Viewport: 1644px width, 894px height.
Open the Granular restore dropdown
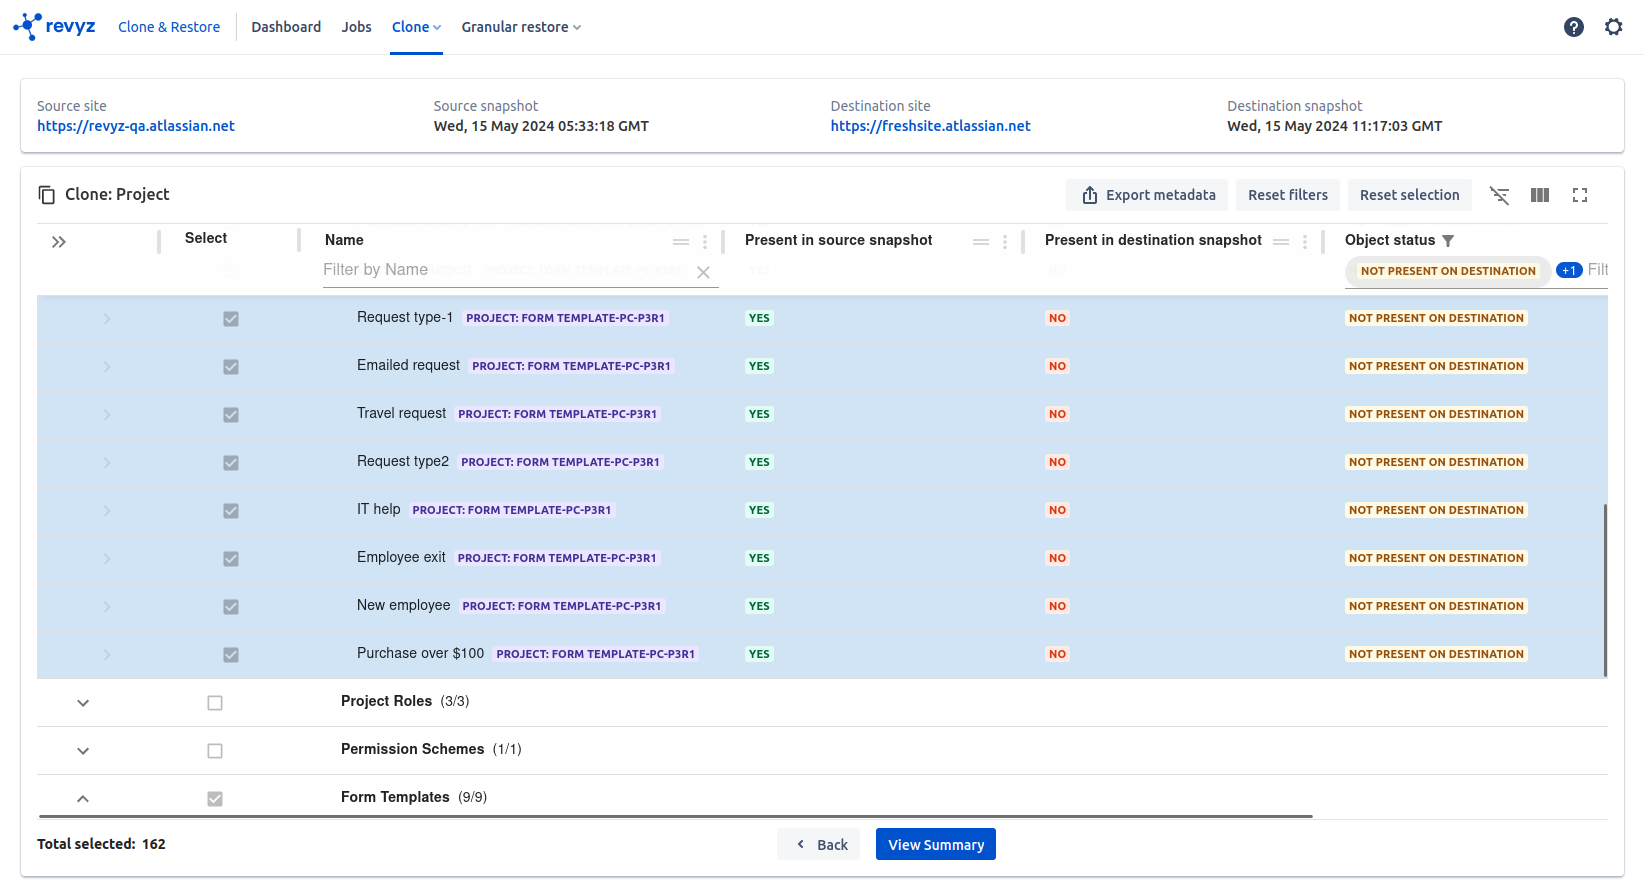point(520,27)
